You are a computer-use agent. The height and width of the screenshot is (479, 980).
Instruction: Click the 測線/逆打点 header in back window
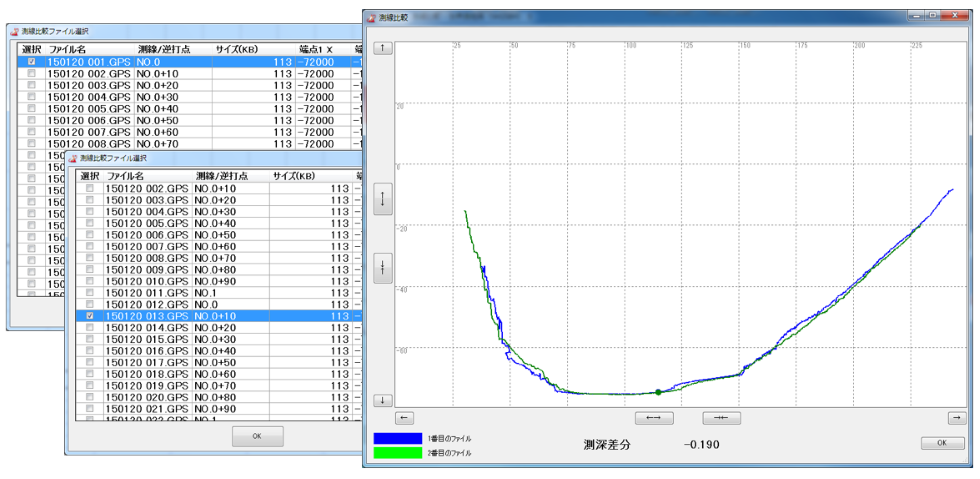(x=164, y=49)
